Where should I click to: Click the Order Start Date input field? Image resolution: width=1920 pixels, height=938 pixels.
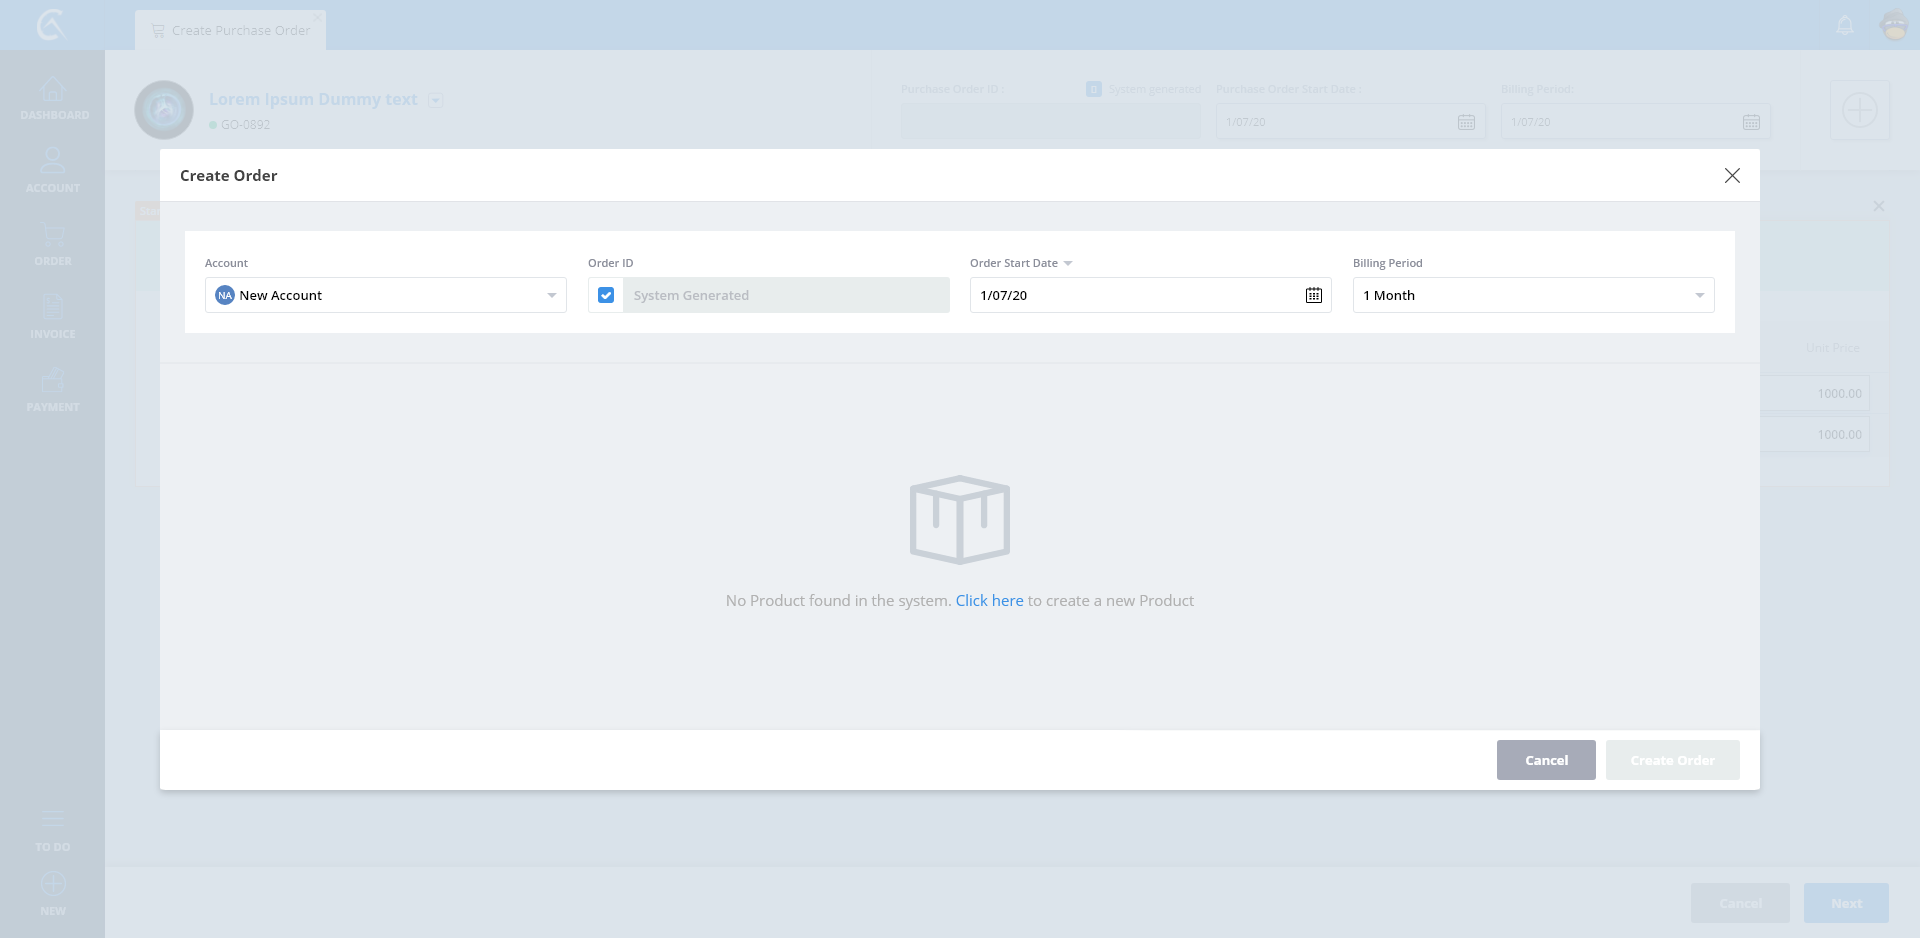click(1135, 295)
